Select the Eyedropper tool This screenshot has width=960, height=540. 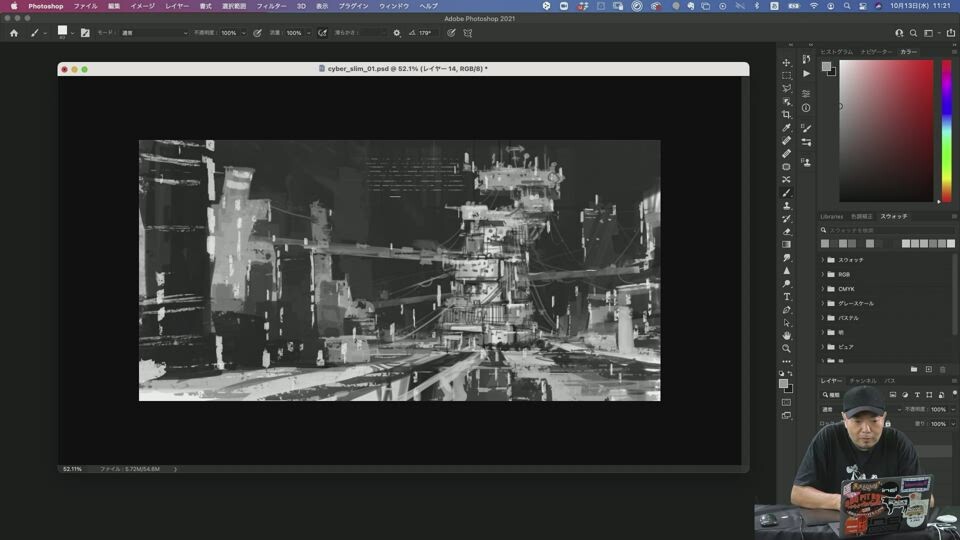[x=787, y=128]
